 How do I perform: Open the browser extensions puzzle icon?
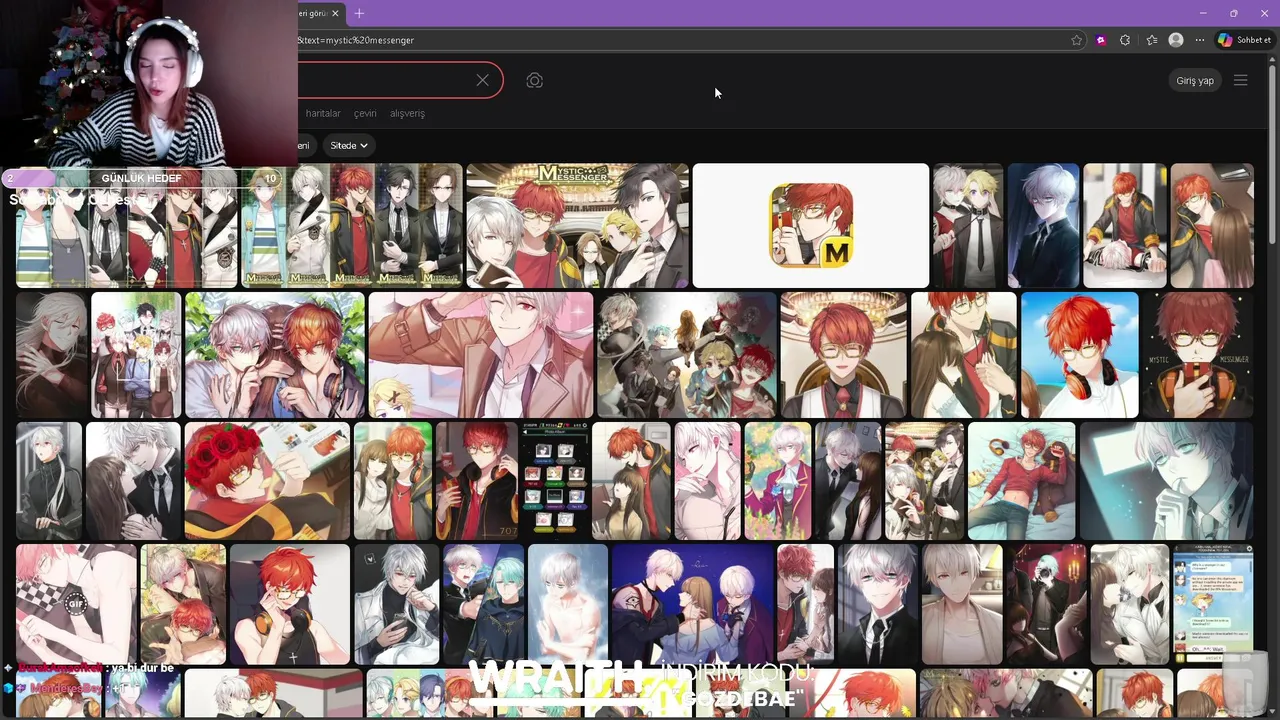point(1125,40)
